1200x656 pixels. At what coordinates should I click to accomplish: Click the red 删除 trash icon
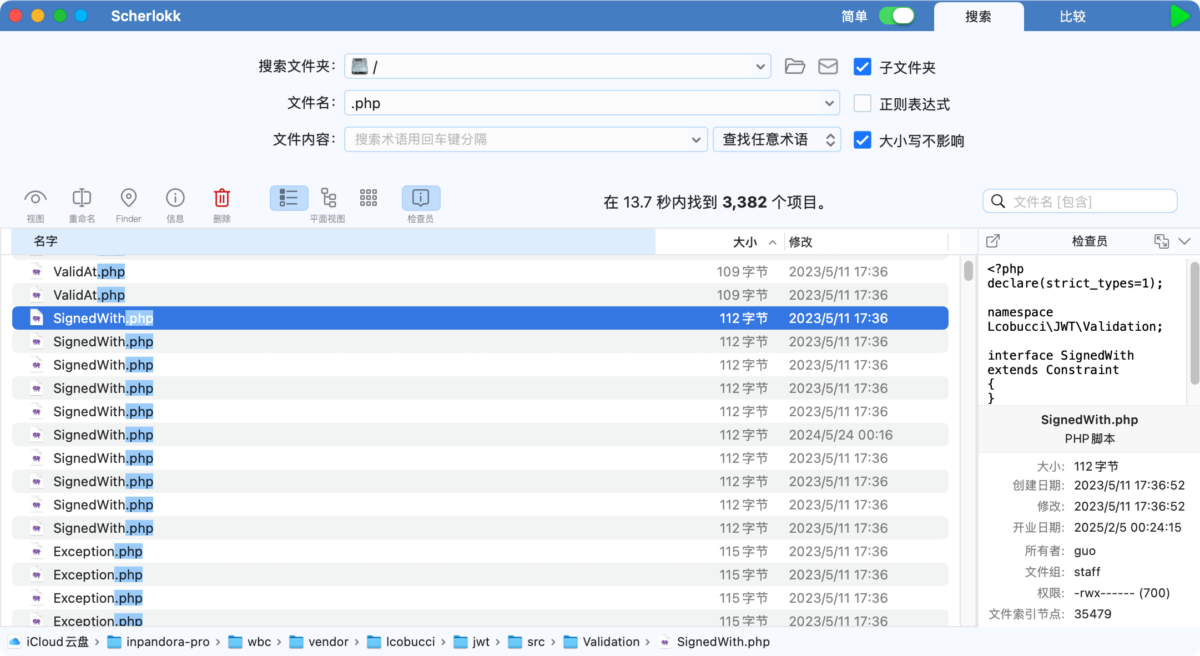click(x=222, y=198)
